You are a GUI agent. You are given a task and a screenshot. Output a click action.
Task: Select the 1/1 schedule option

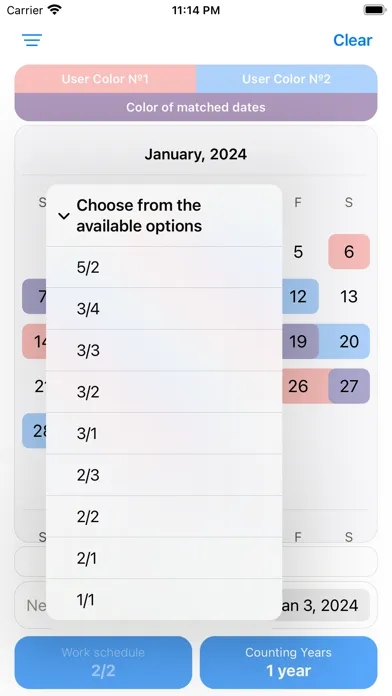[164, 599]
